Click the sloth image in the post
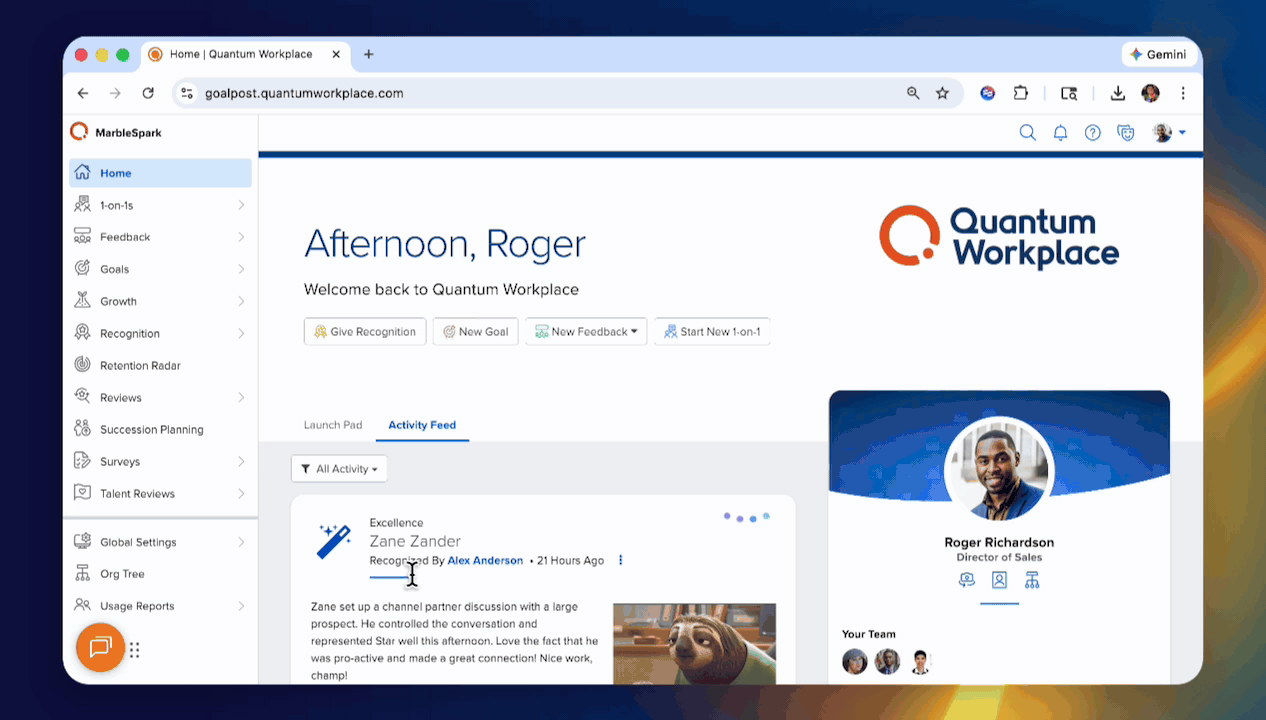Screen dimensions: 1266x720 click(x=694, y=643)
